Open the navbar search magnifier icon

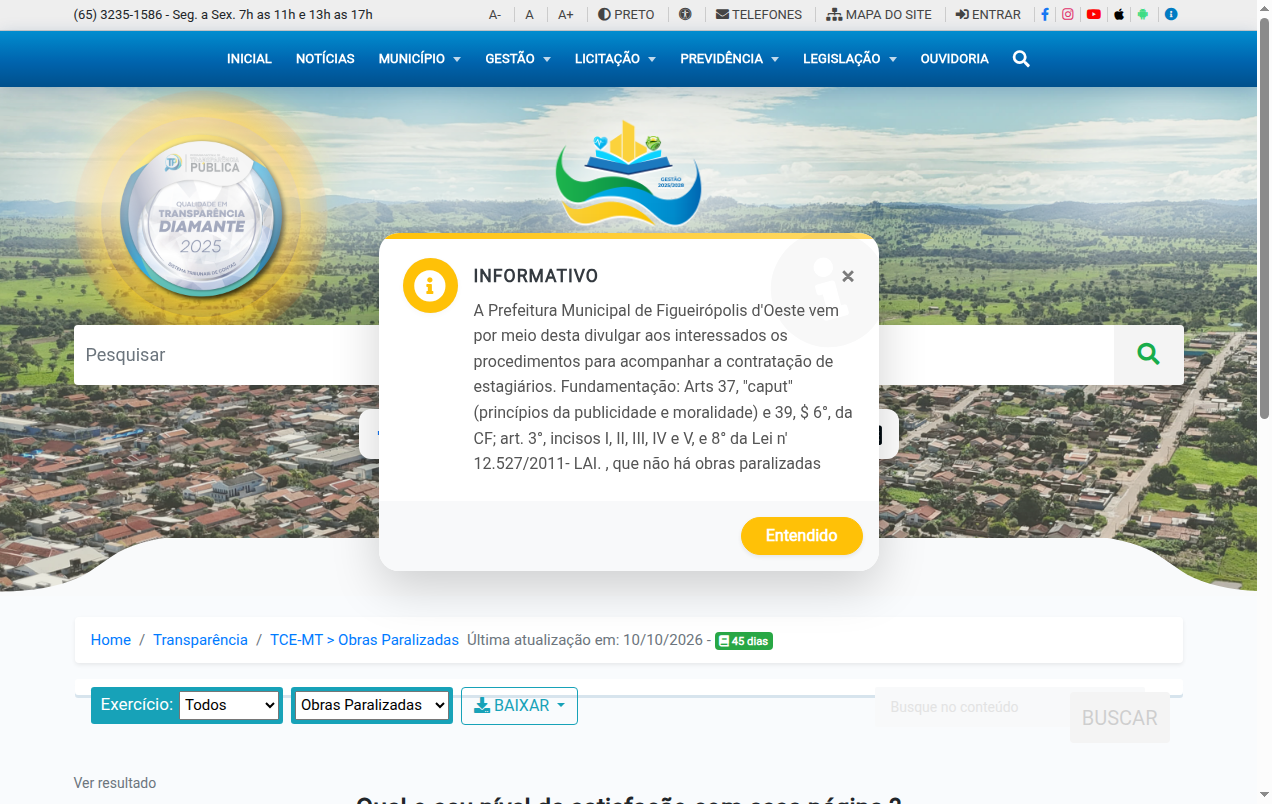[x=1021, y=59]
